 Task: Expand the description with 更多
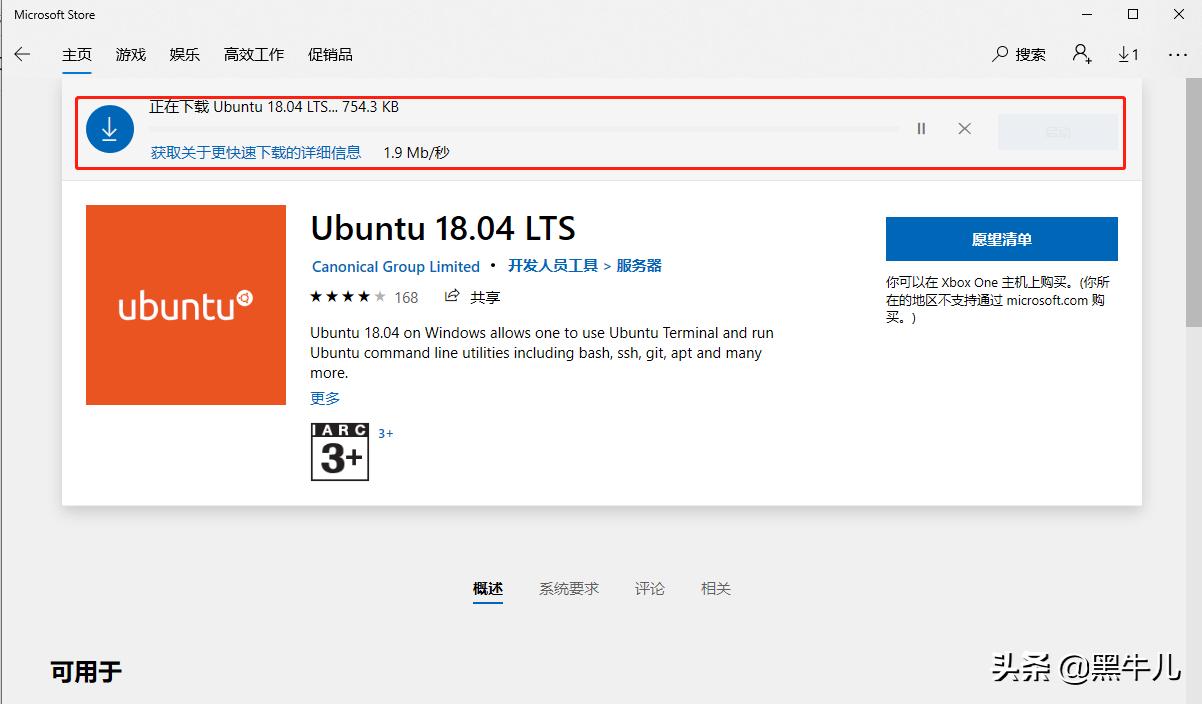coord(324,397)
